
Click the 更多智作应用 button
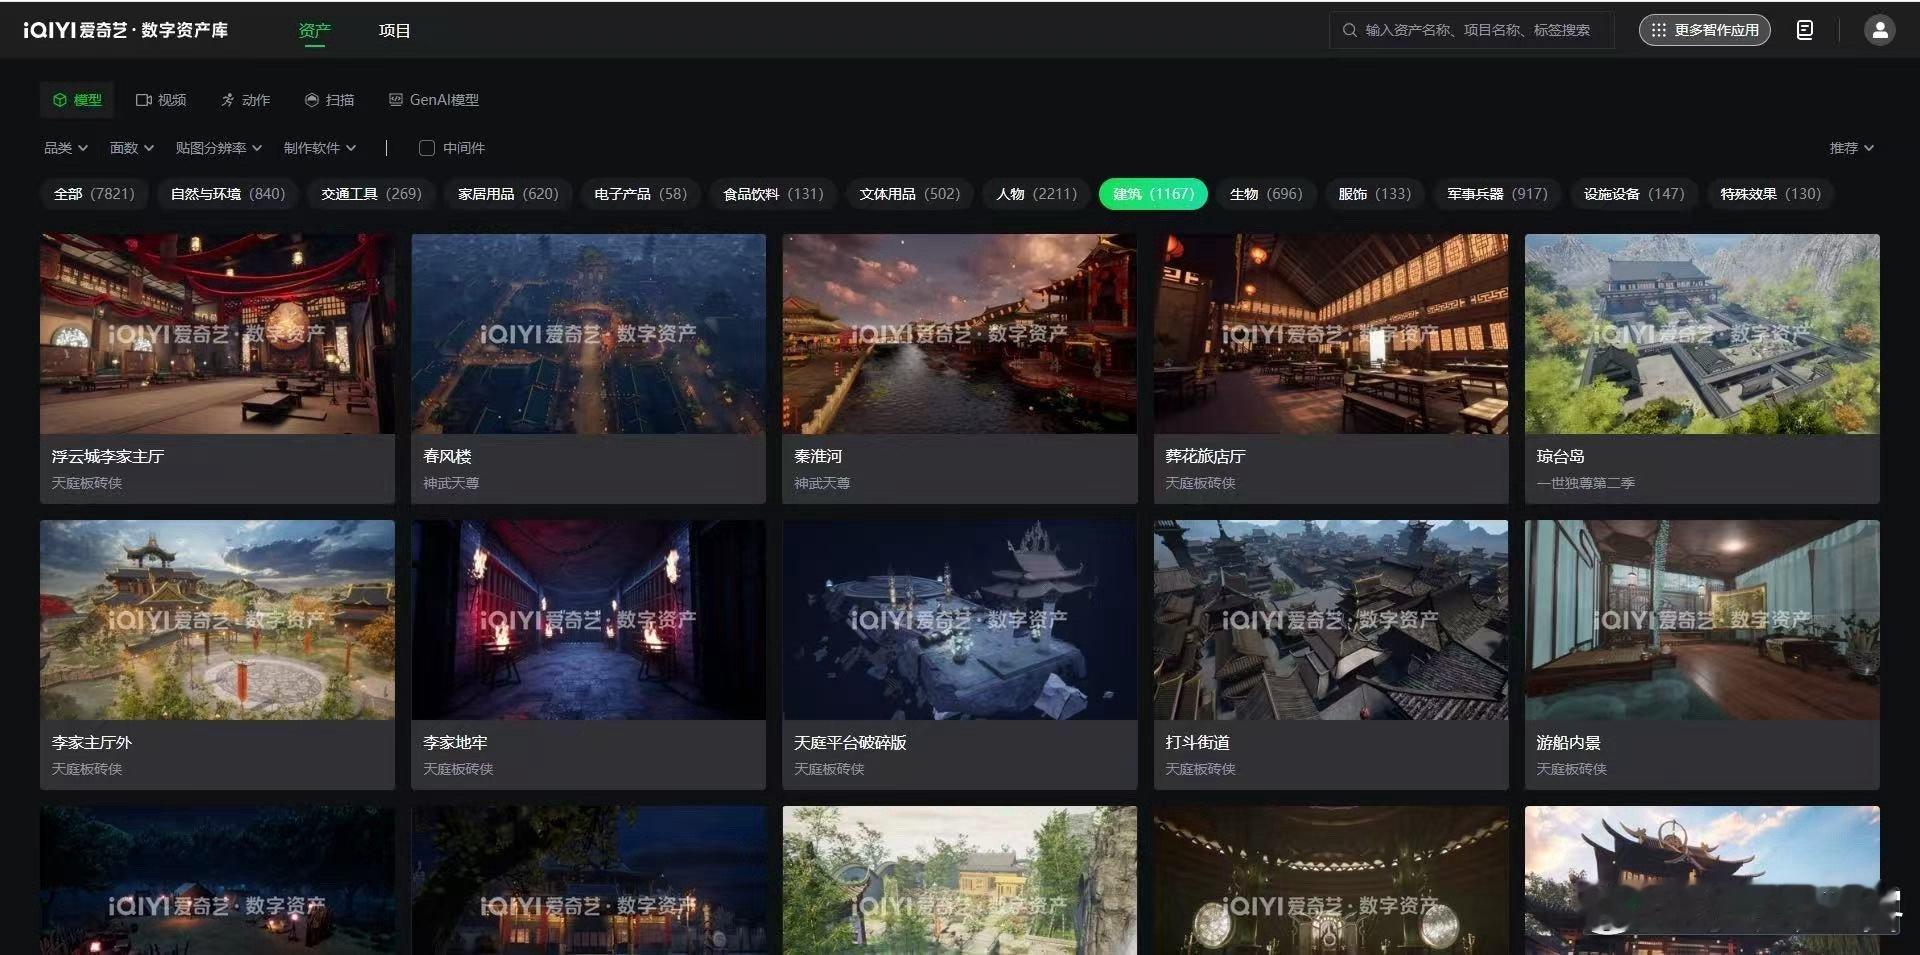pyautogui.click(x=1705, y=30)
